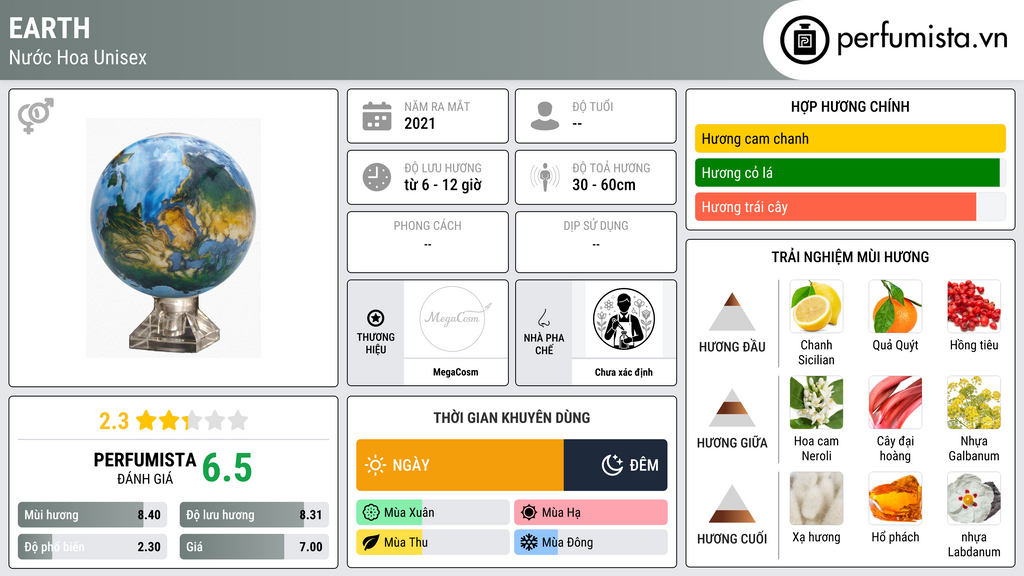This screenshot has height=576, width=1024.
Task: Open the Earth globe perfume bottle image
Action: click(174, 238)
